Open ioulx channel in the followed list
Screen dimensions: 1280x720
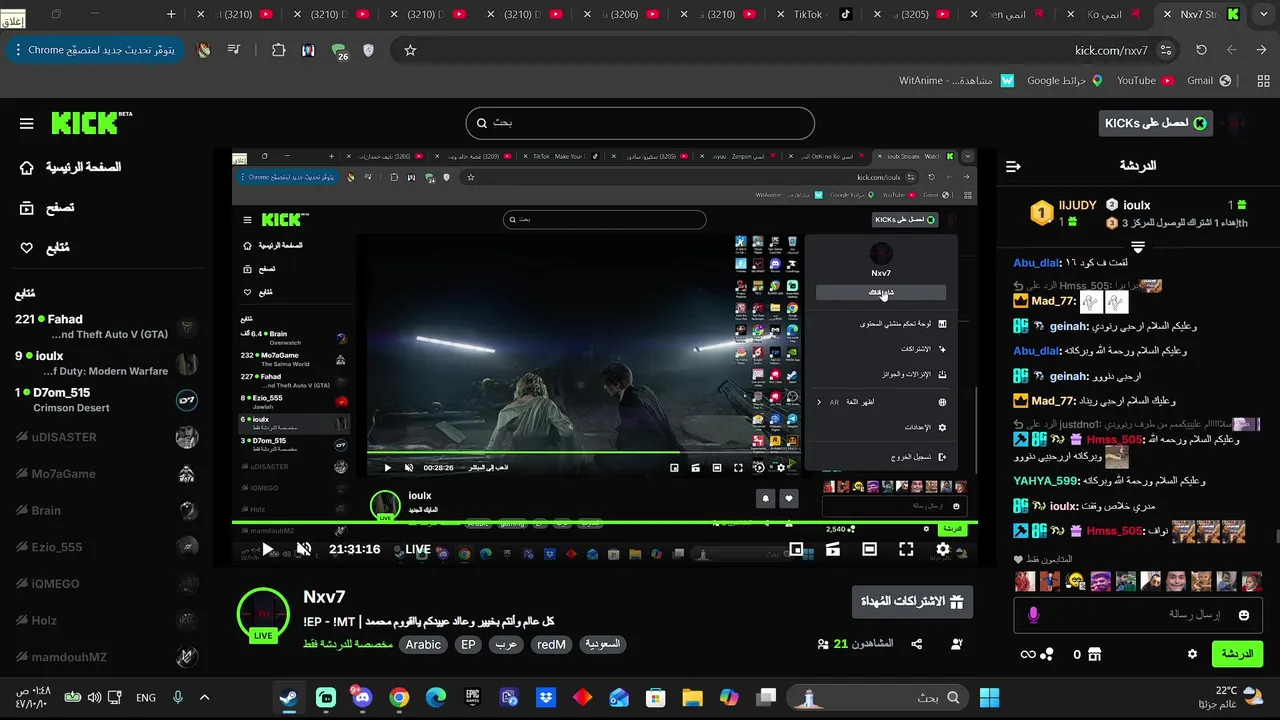(x=106, y=363)
